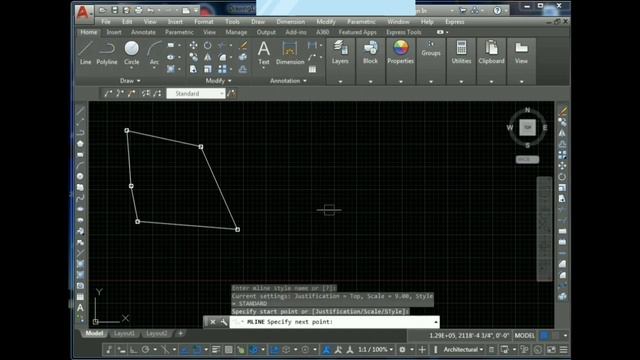This screenshot has width=640, height=360.
Task: Toggle Lineweight display in status bar
Action: coord(216,350)
